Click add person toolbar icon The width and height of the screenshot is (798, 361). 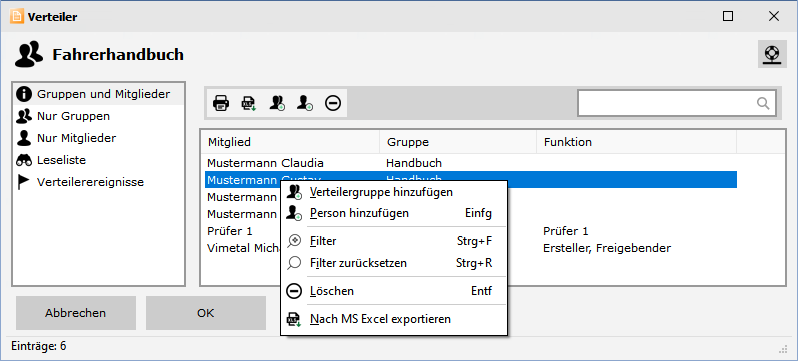point(305,103)
